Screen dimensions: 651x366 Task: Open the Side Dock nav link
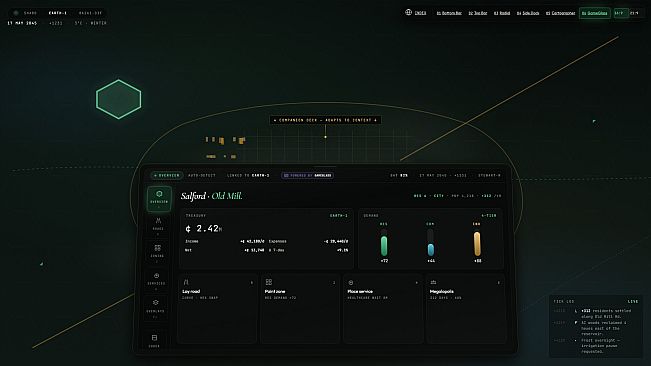[528, 13]
